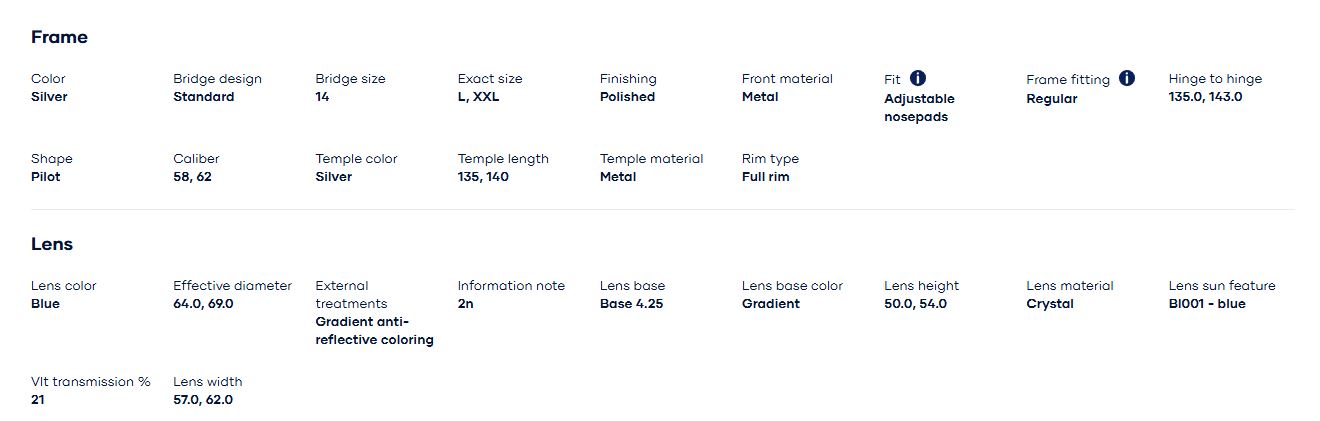Click the Pilot shape value

point(46,177)
